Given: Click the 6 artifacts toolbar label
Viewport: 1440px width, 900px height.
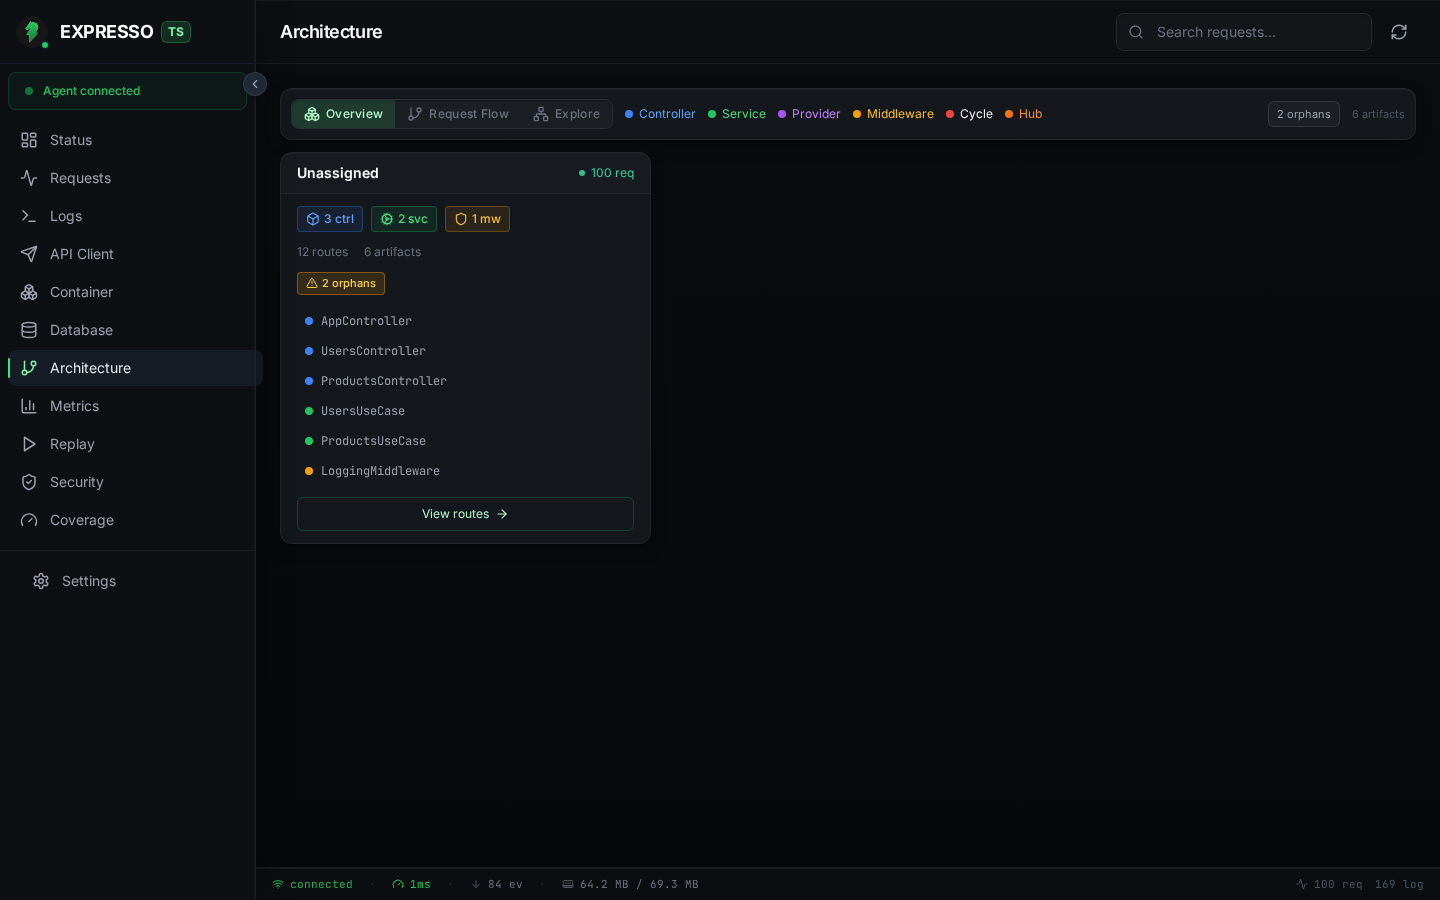Looking at the screenshot, I should coord(1378,114).
